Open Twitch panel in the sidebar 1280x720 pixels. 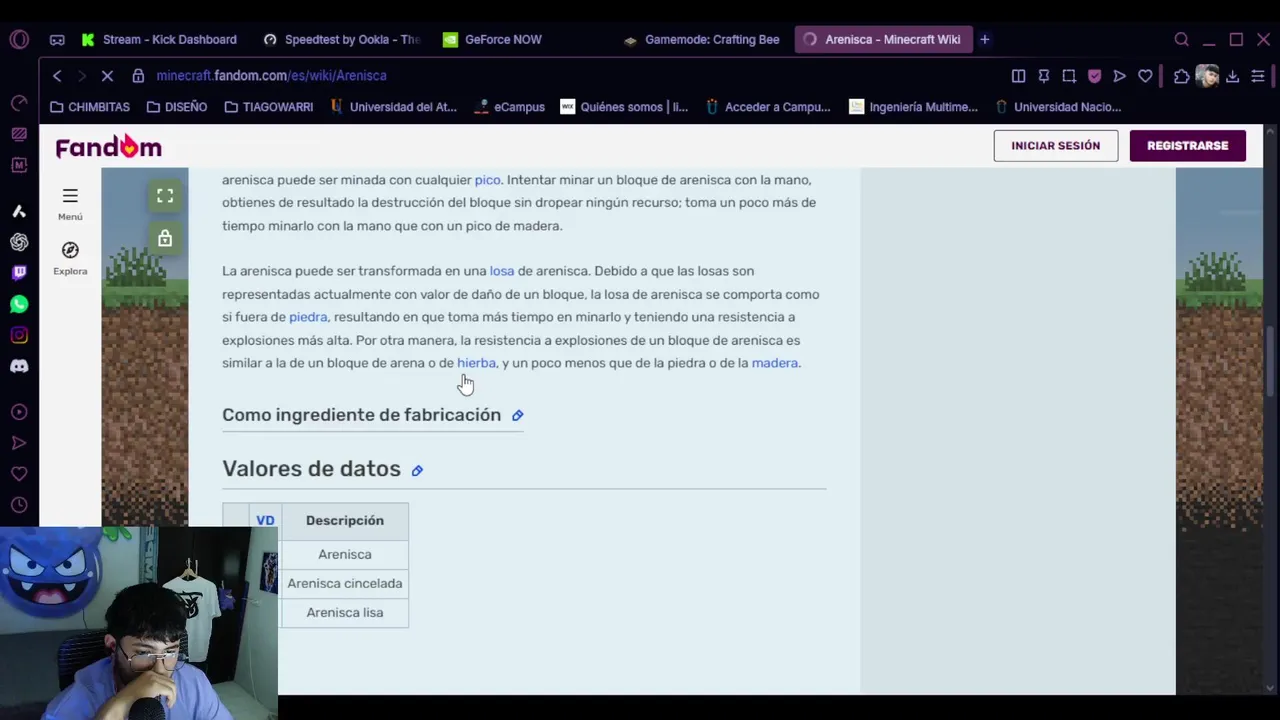coord(19,273)
